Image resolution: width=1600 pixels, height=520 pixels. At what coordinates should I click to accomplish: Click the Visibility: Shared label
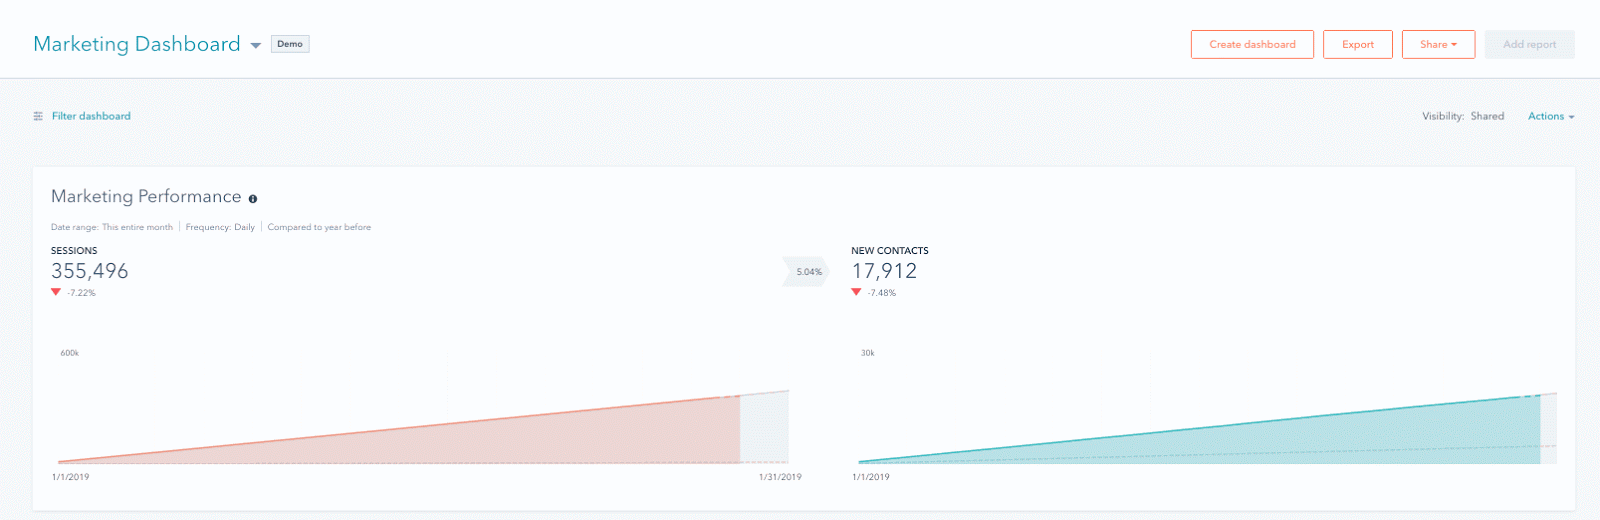(1462, 116)
